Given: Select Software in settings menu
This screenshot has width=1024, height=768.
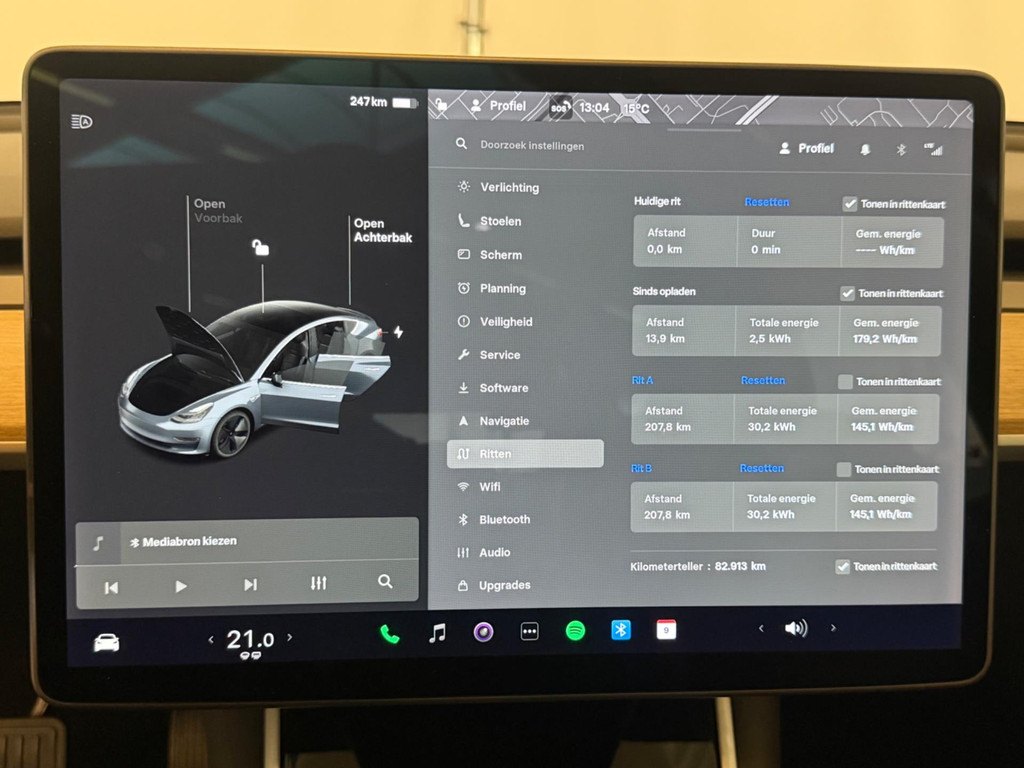Looking at the screenshot, I should [x=503, y=388].
